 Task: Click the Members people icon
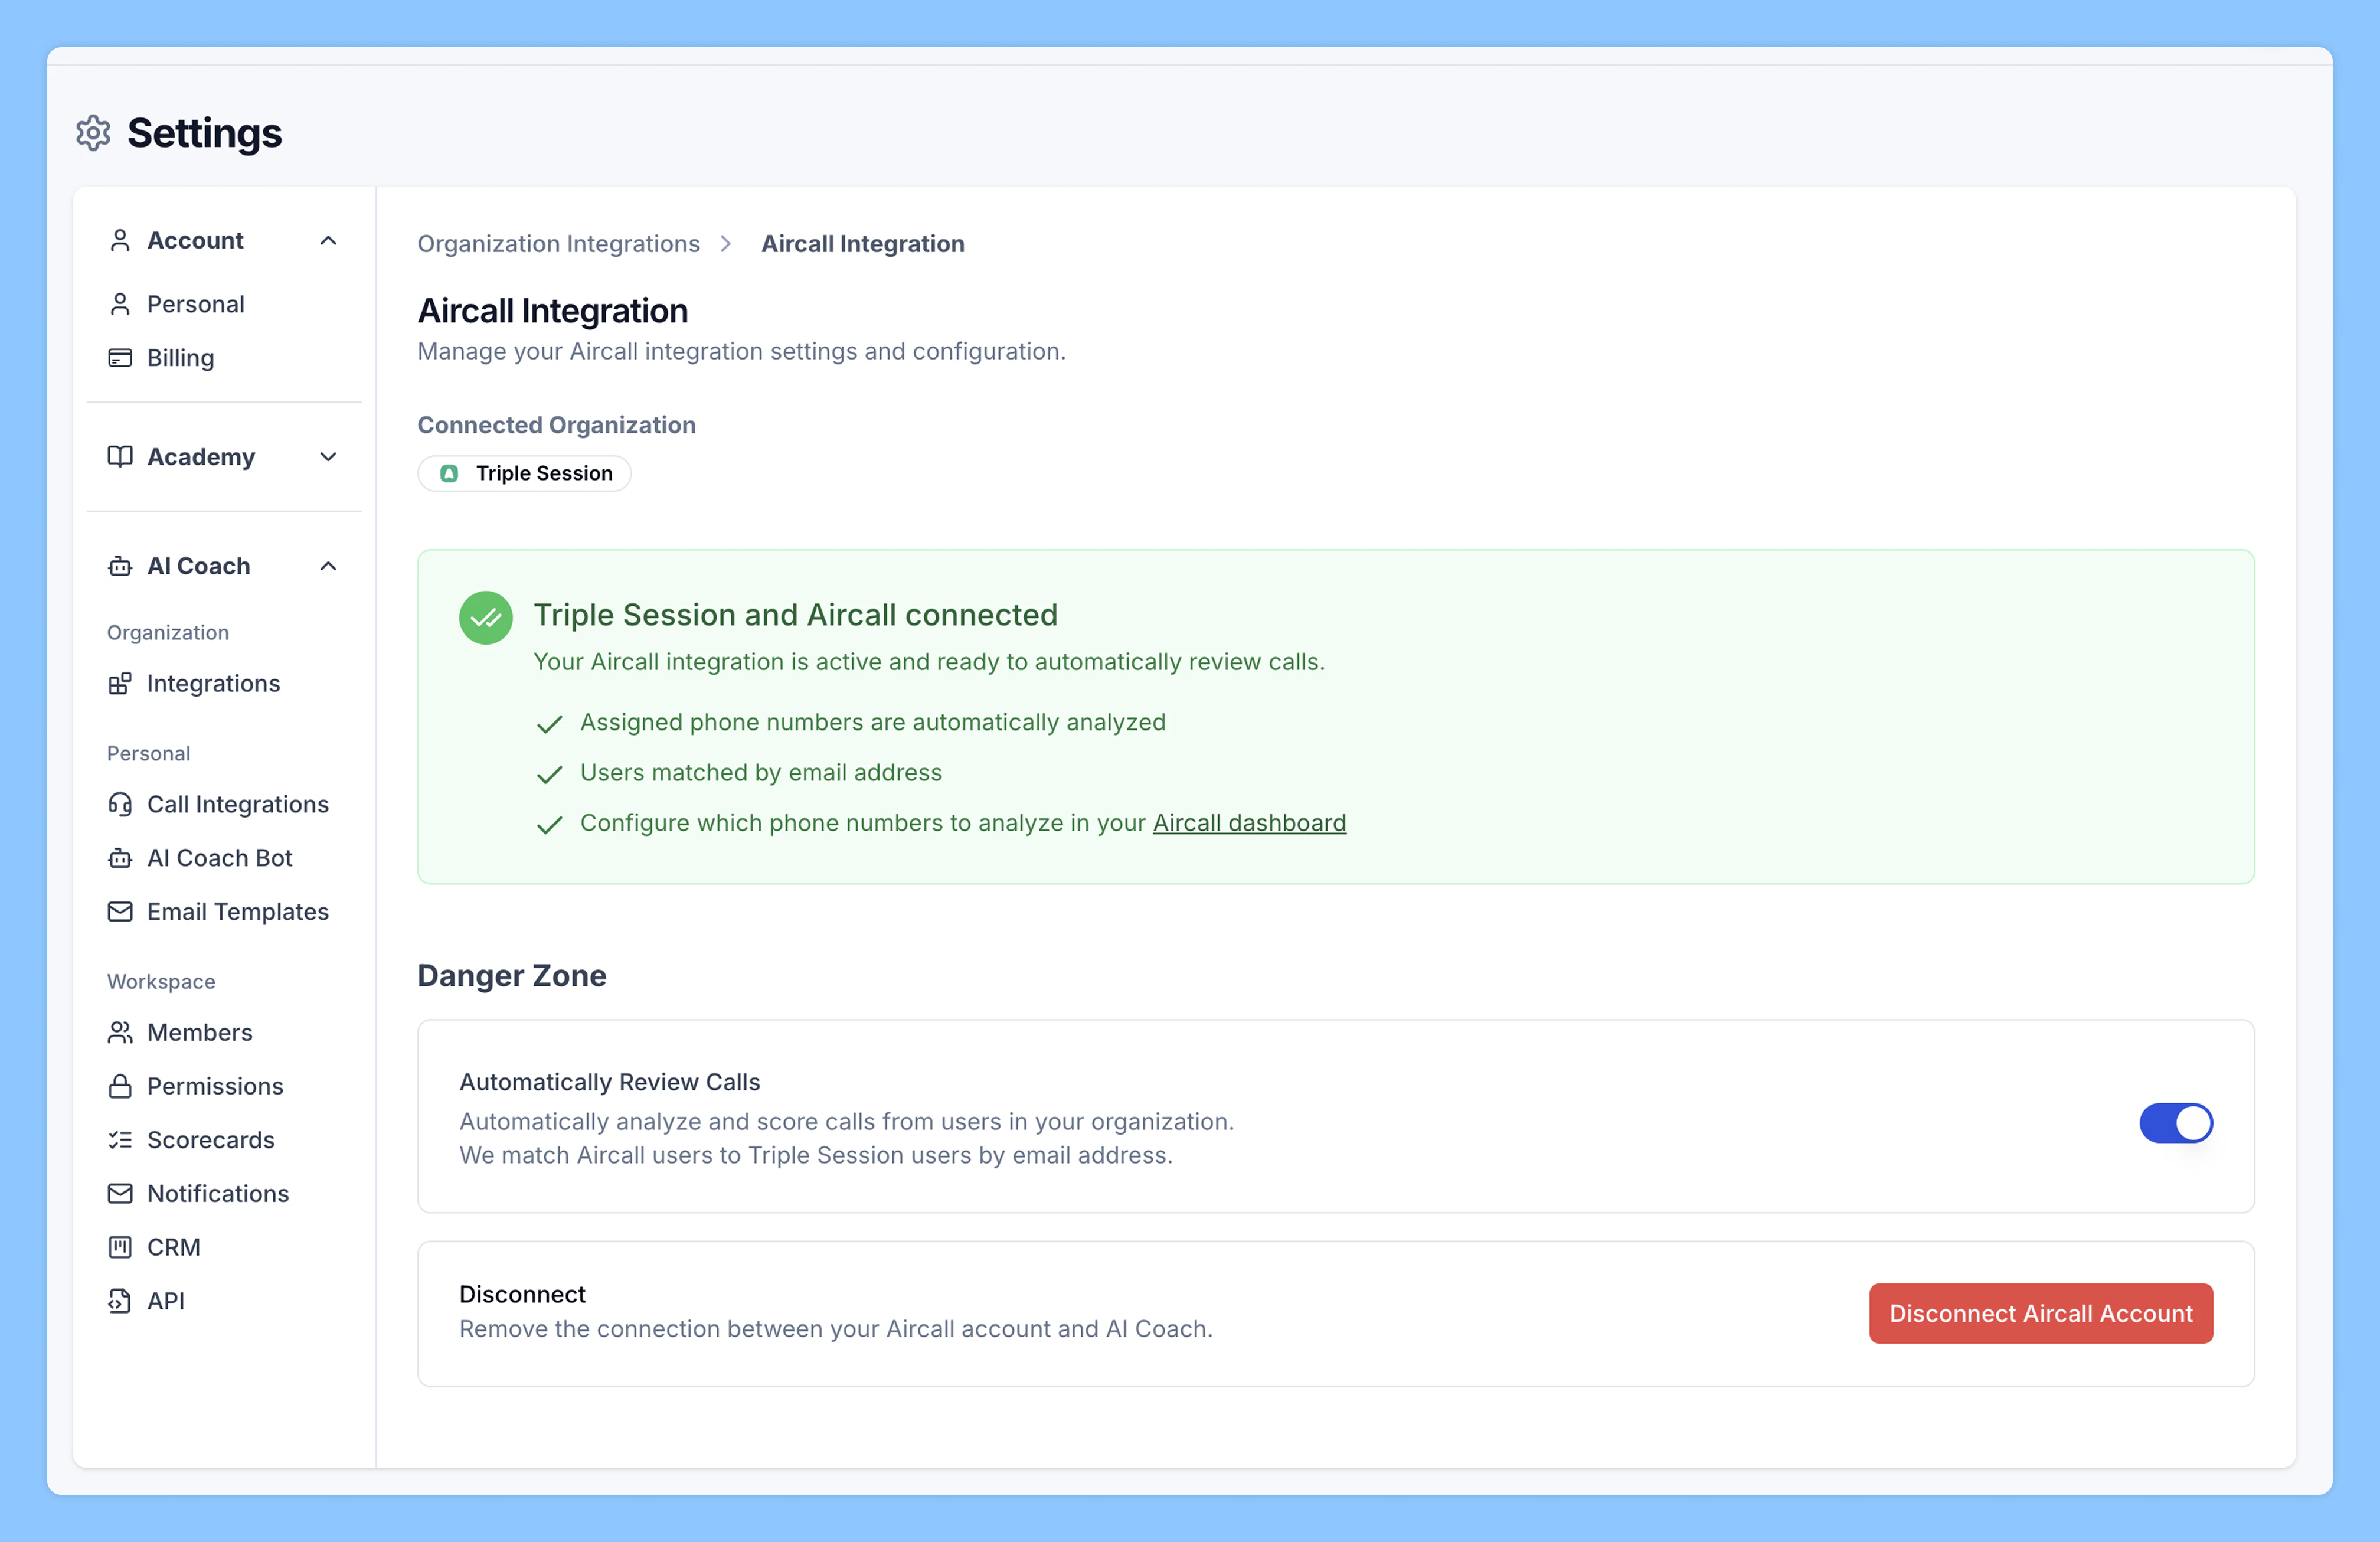(120, 1033)
